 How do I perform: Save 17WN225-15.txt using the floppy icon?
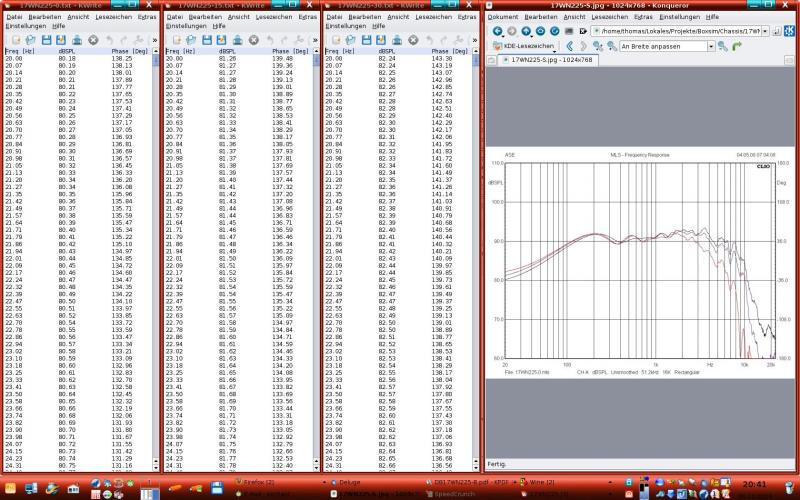pos(207,40)
